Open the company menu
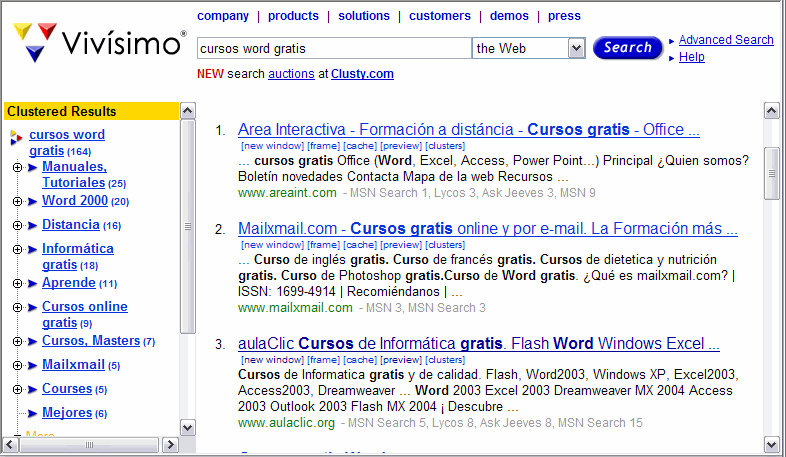 click(x=223, y=16)
